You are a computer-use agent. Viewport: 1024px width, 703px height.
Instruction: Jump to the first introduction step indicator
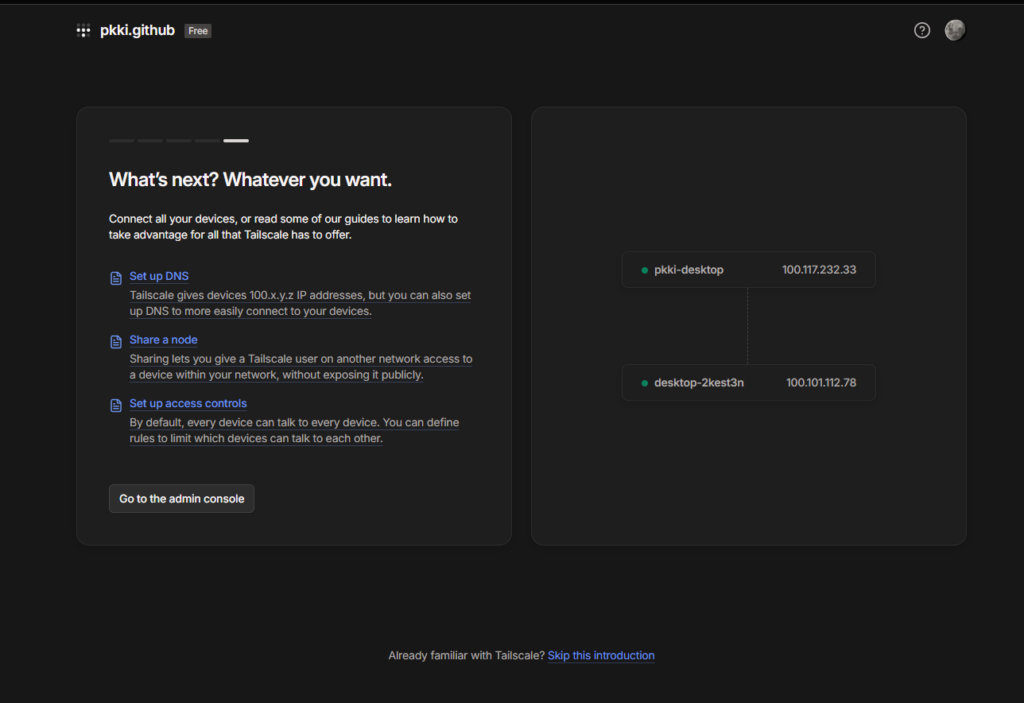[x=121, y=141]
